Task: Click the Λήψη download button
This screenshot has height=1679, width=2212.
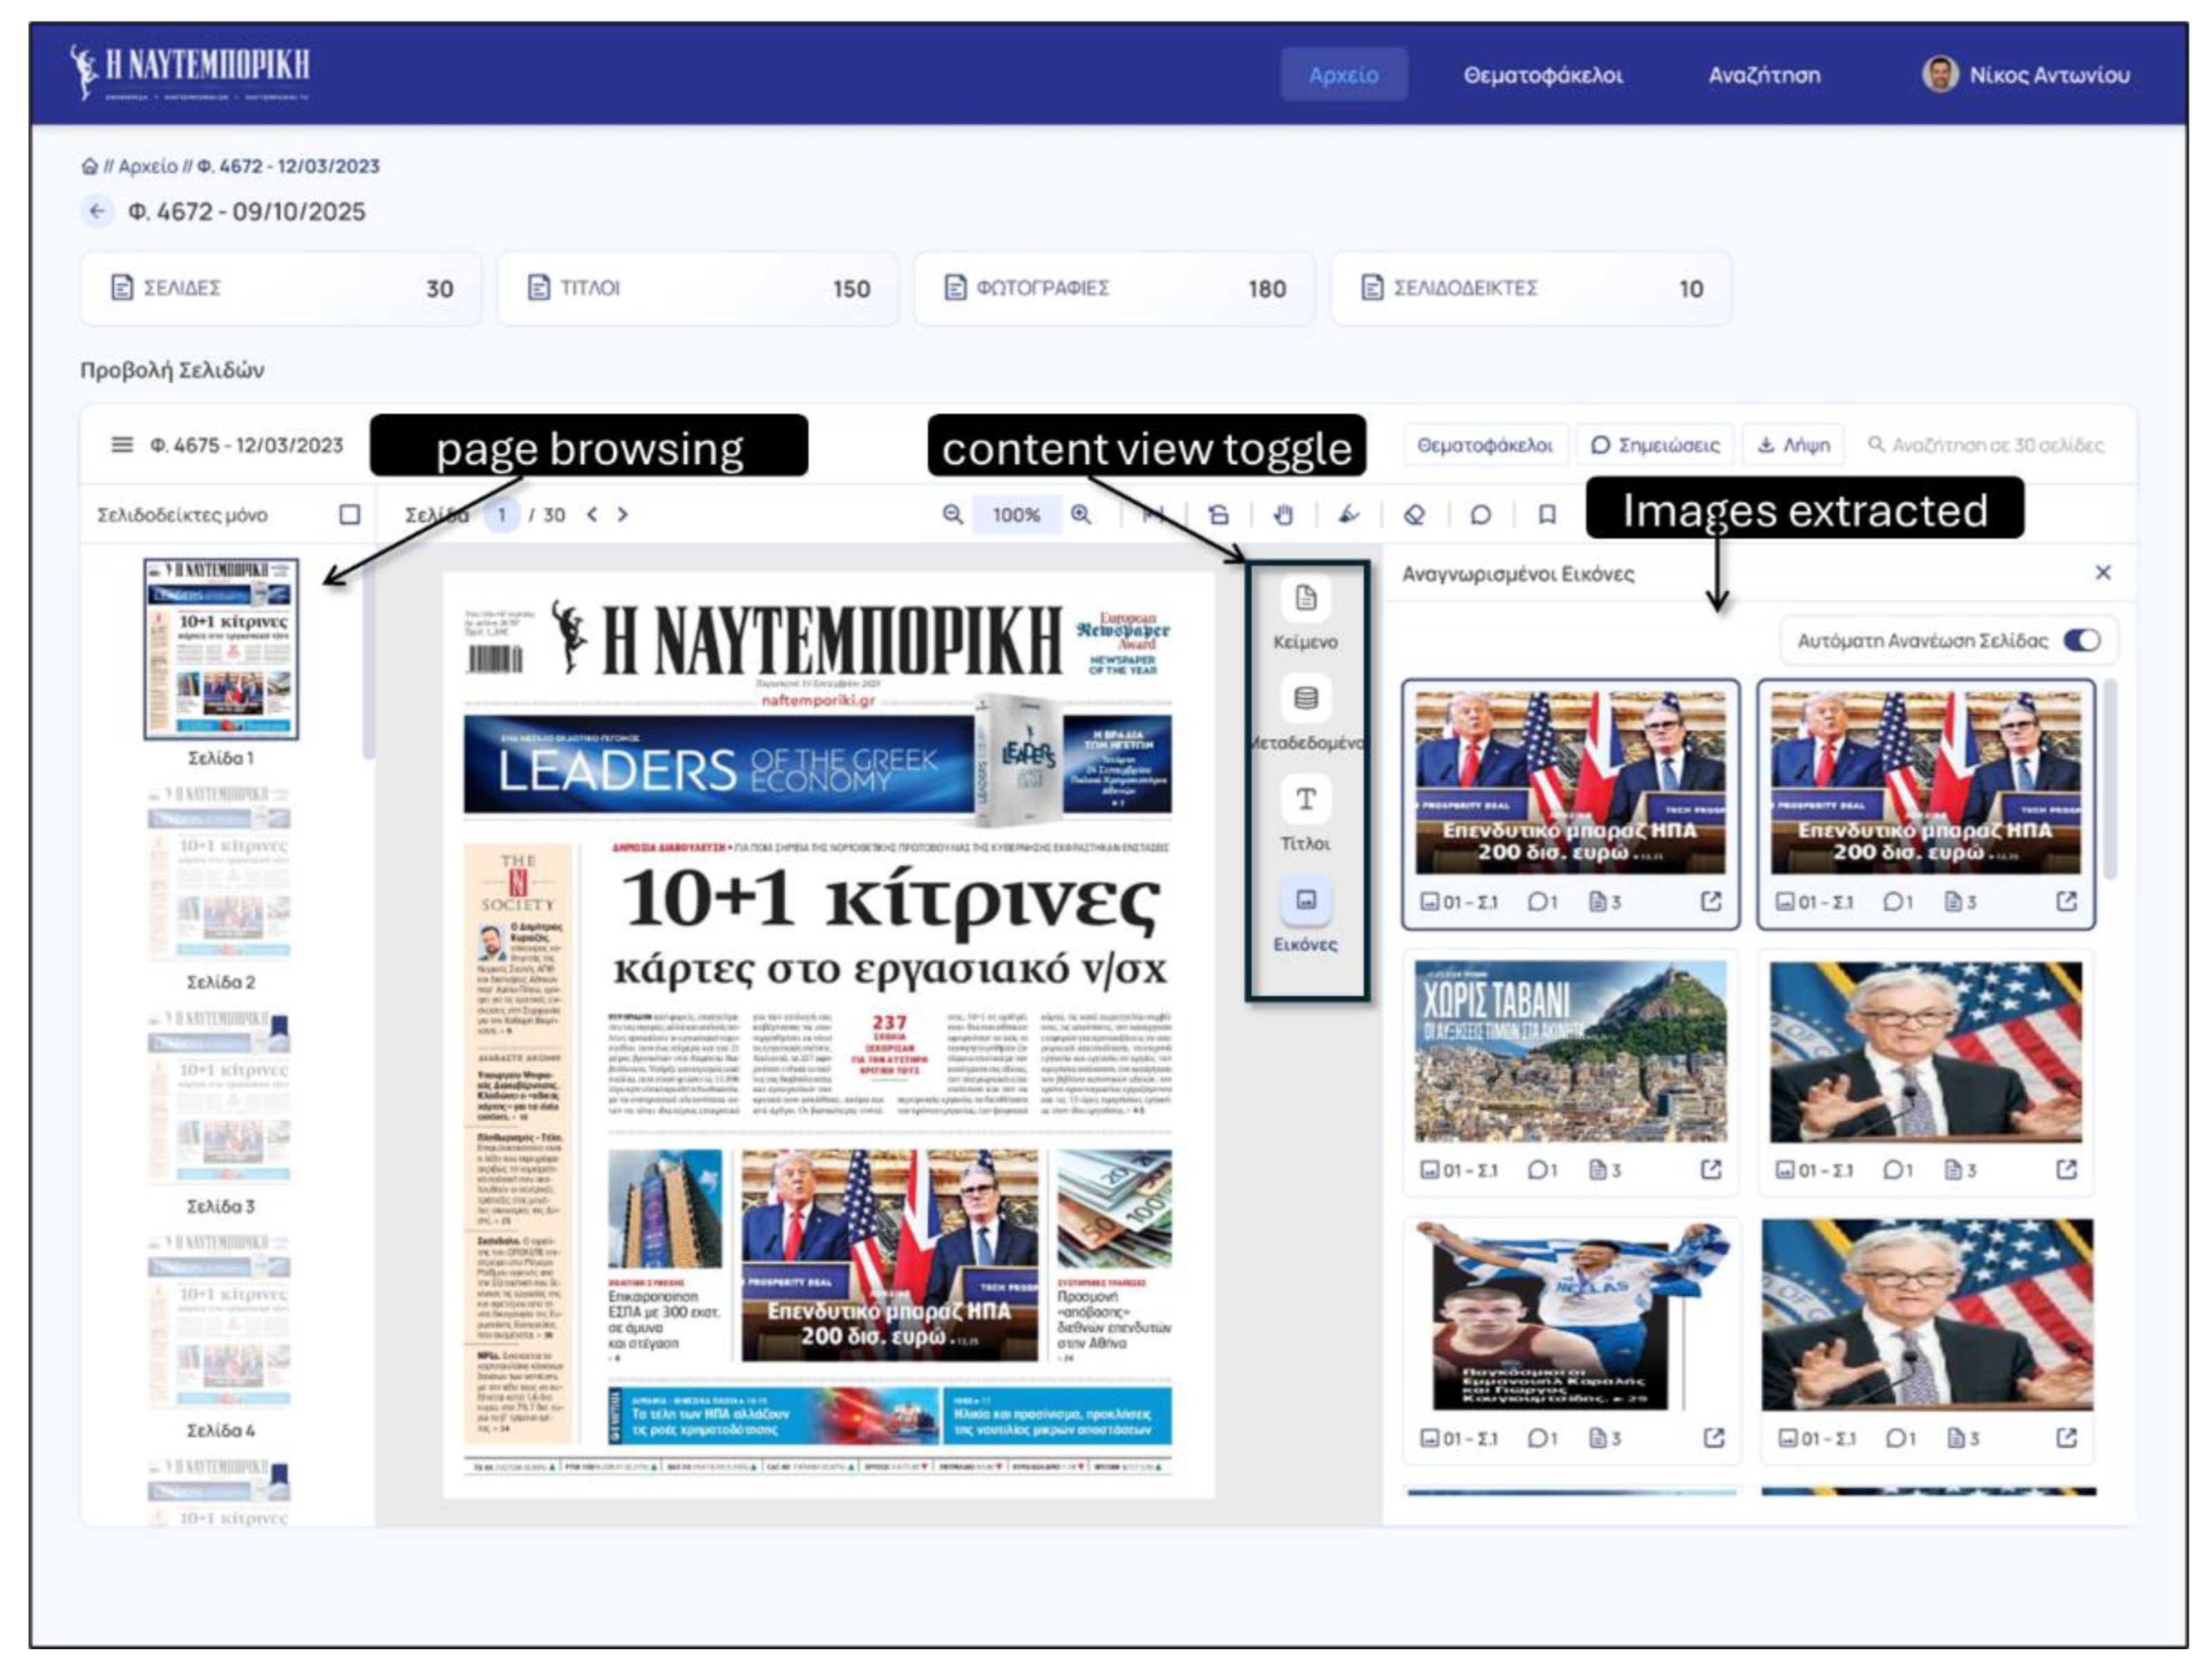Action: 1795,444
